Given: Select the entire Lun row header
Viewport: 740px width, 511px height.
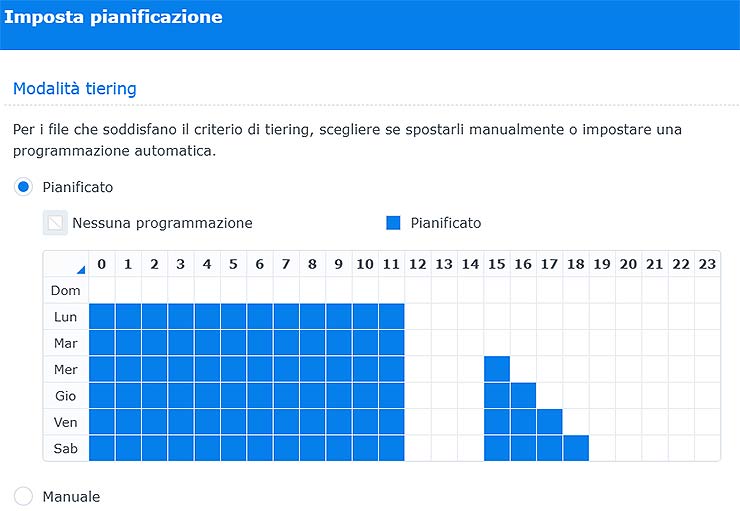Looking at the screenshot, I should 66,317.
